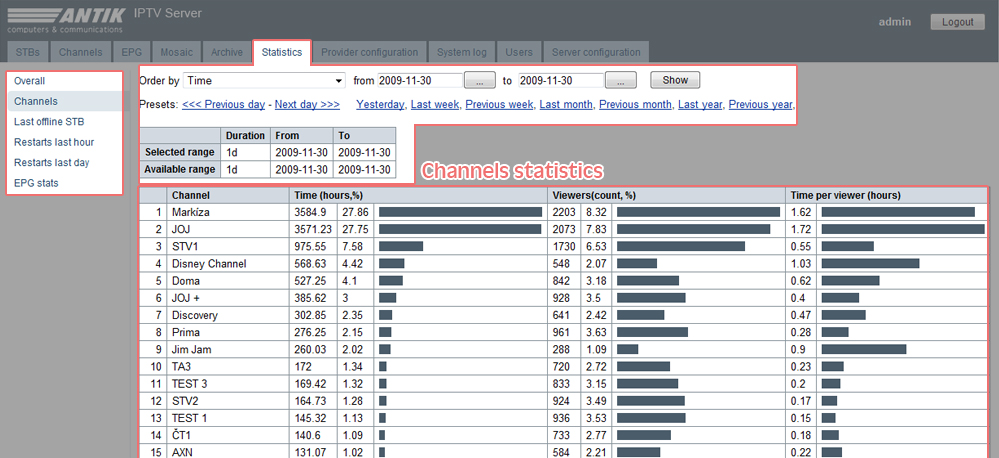Screen dimensions: 999x458
Task: Click the JOJ channel name
Action: click(179, 229)
